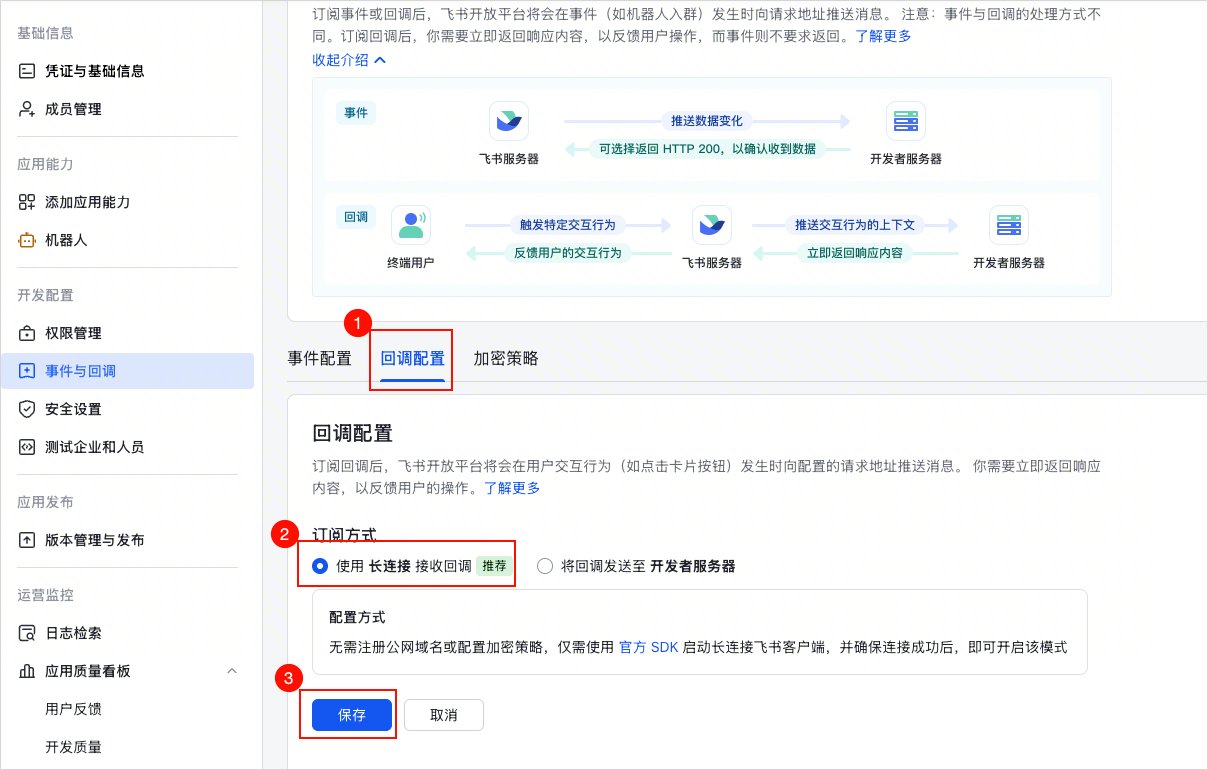Click the 添加应用能力 grid icon
This screenshot has width=1208, height=770.
point(27,202)
